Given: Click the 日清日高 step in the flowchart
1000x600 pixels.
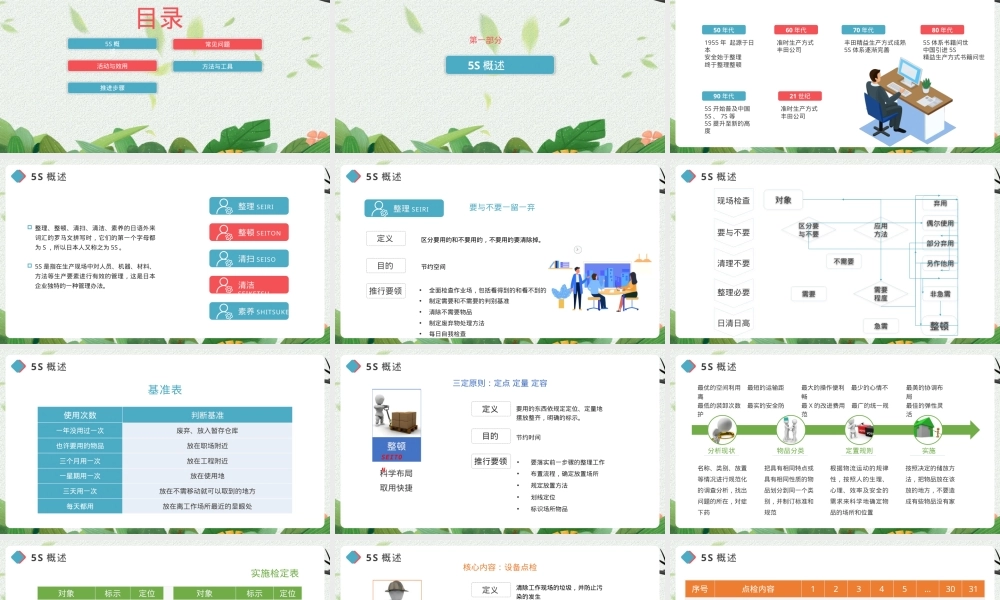Looking at the screenshot, I should click(733, 323).
